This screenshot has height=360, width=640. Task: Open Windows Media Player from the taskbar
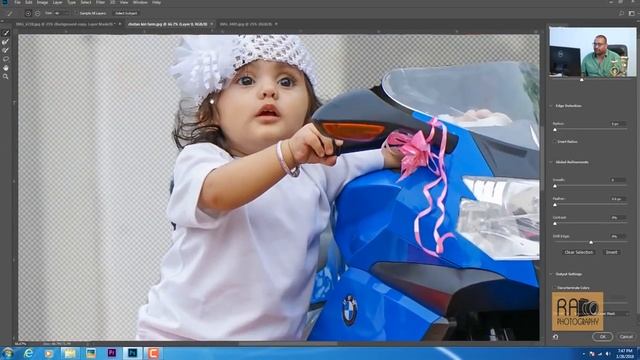[49, 353]
